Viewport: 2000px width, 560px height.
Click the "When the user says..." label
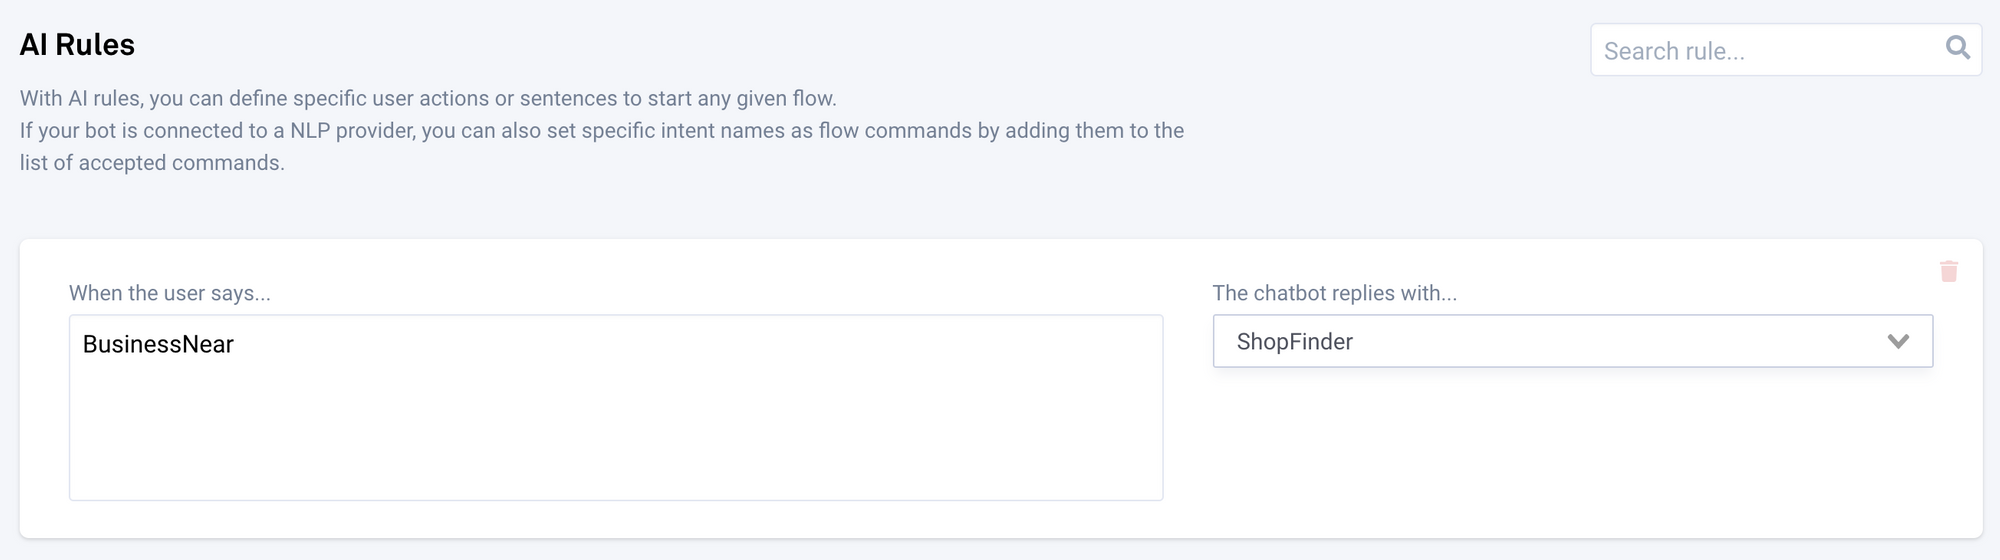point(170,293)
